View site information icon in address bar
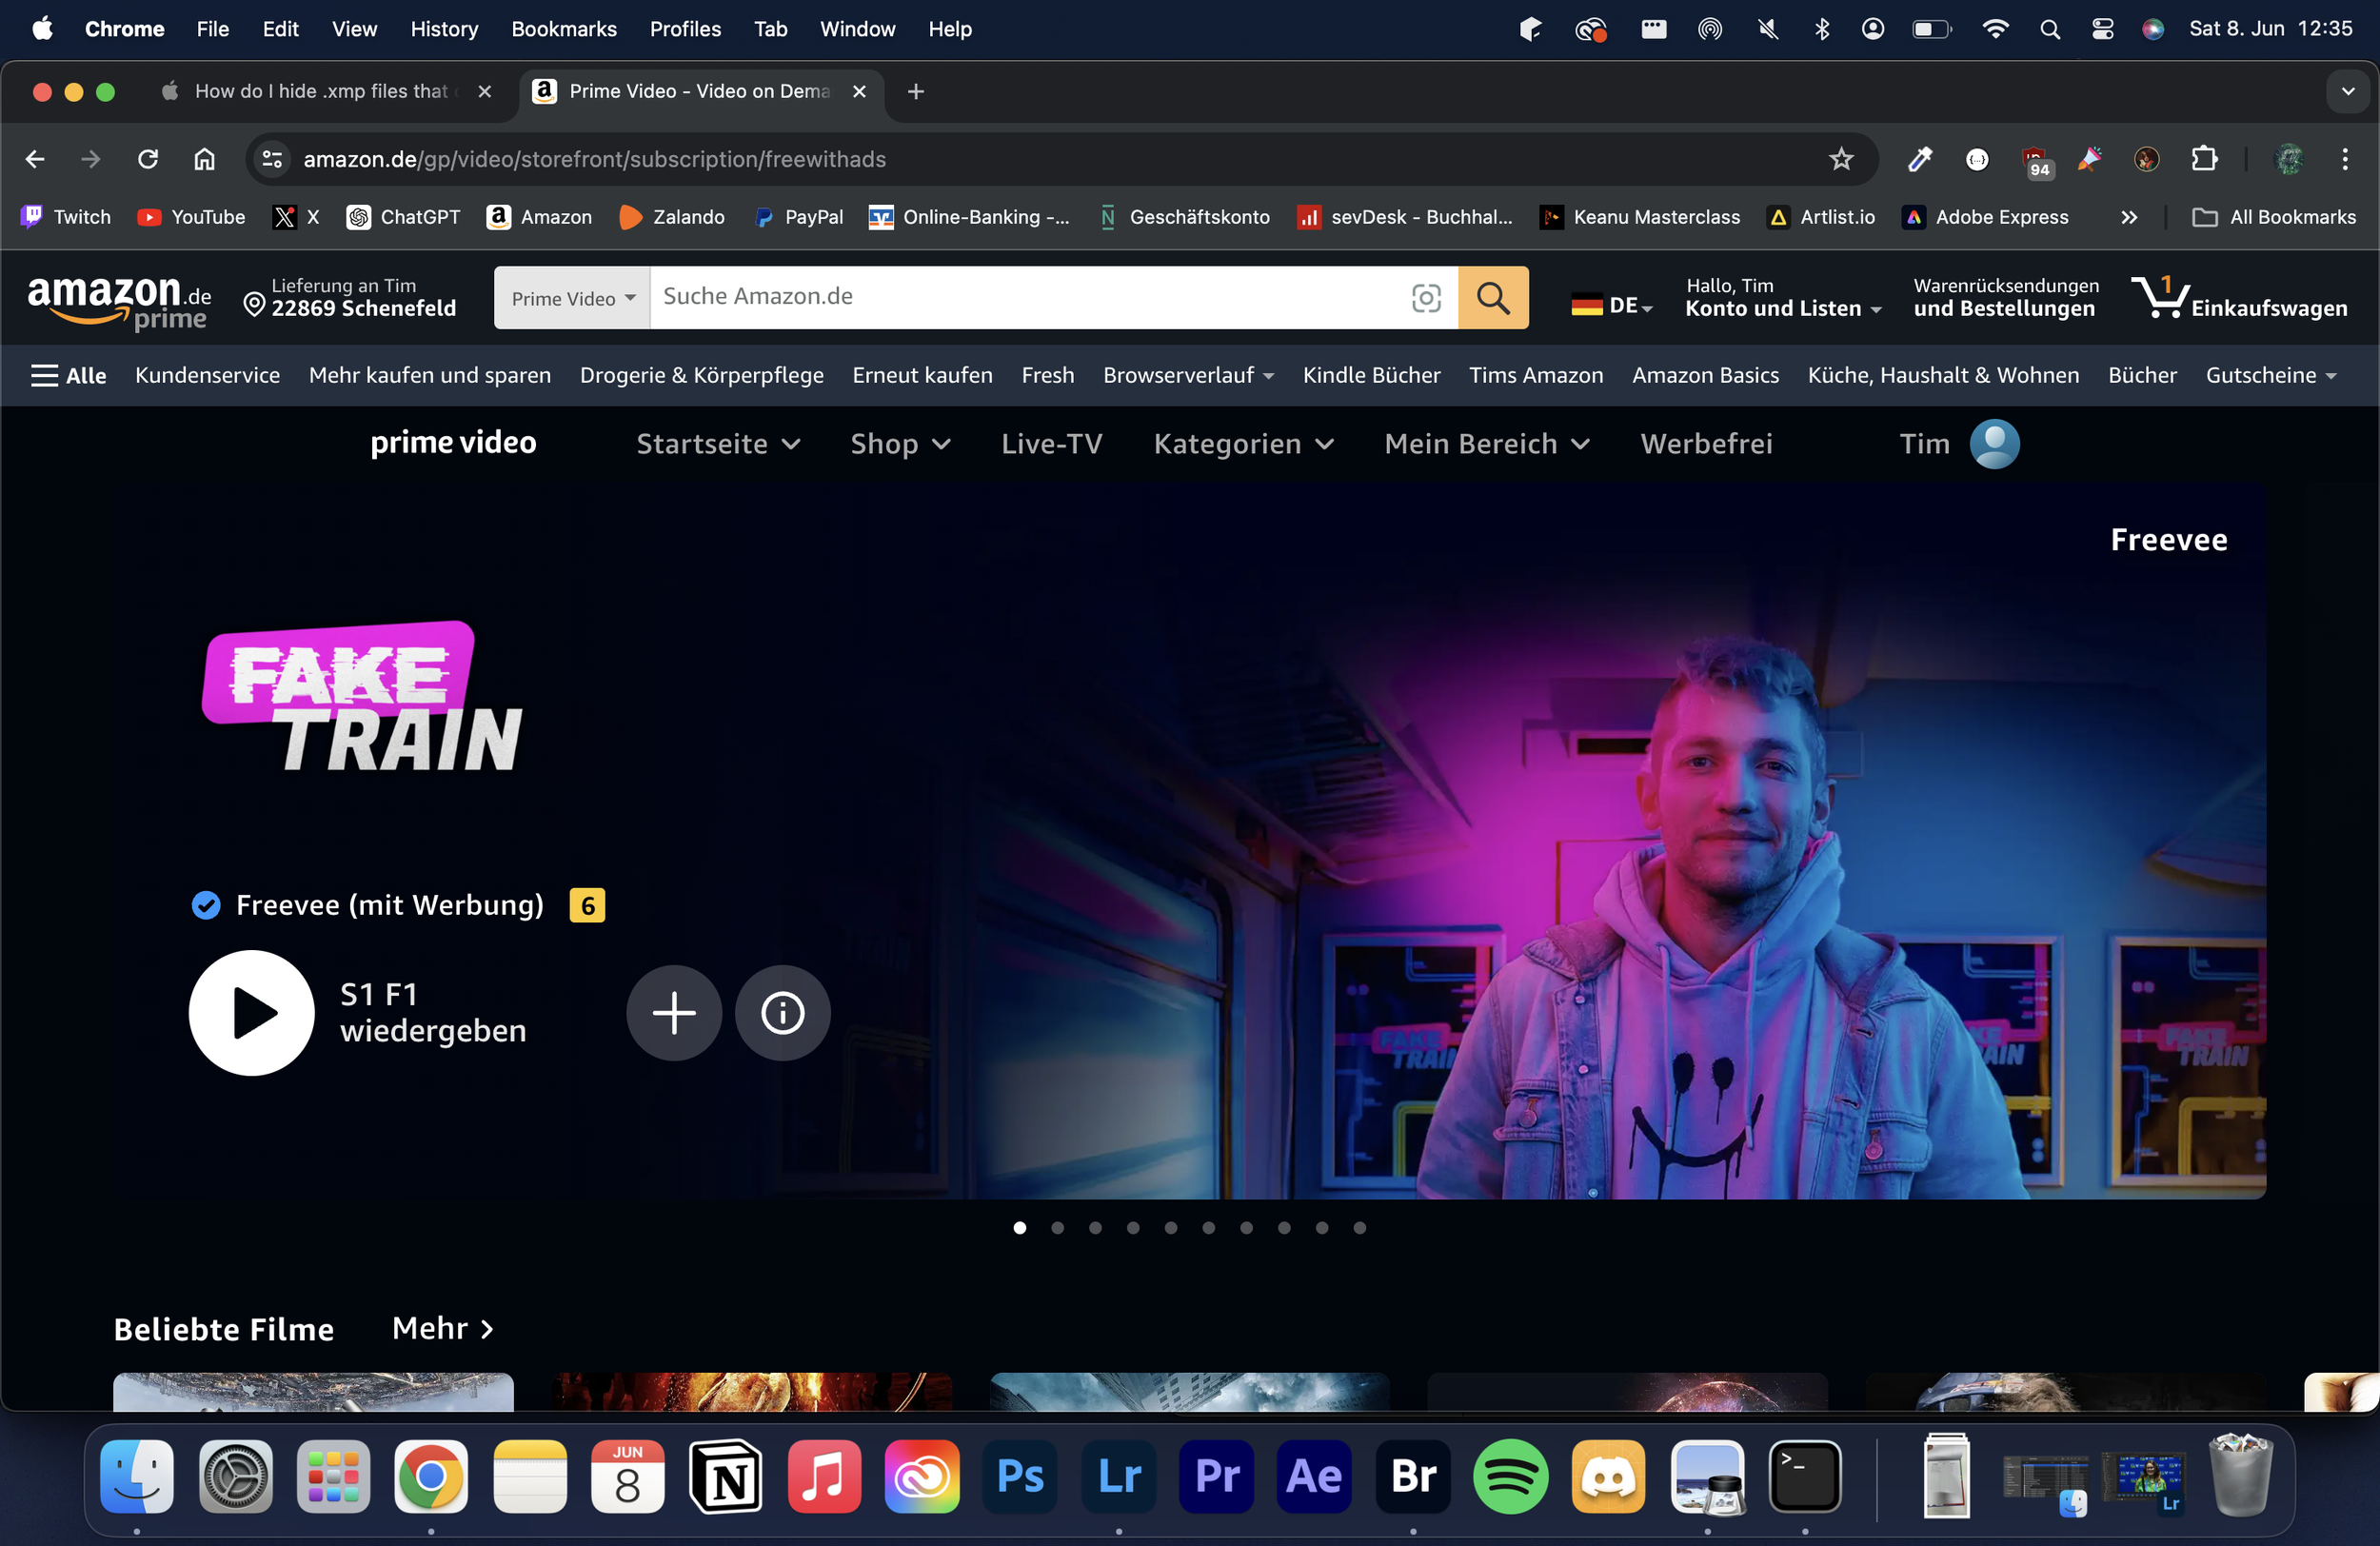 [272, 159]
